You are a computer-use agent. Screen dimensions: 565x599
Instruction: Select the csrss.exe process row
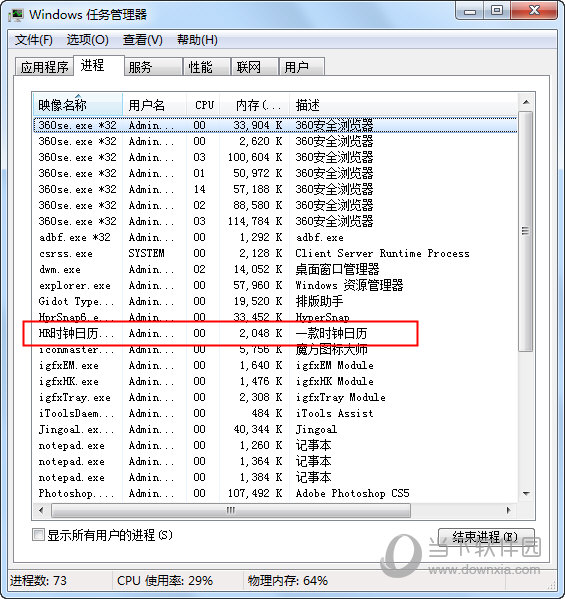pos(275,254)
